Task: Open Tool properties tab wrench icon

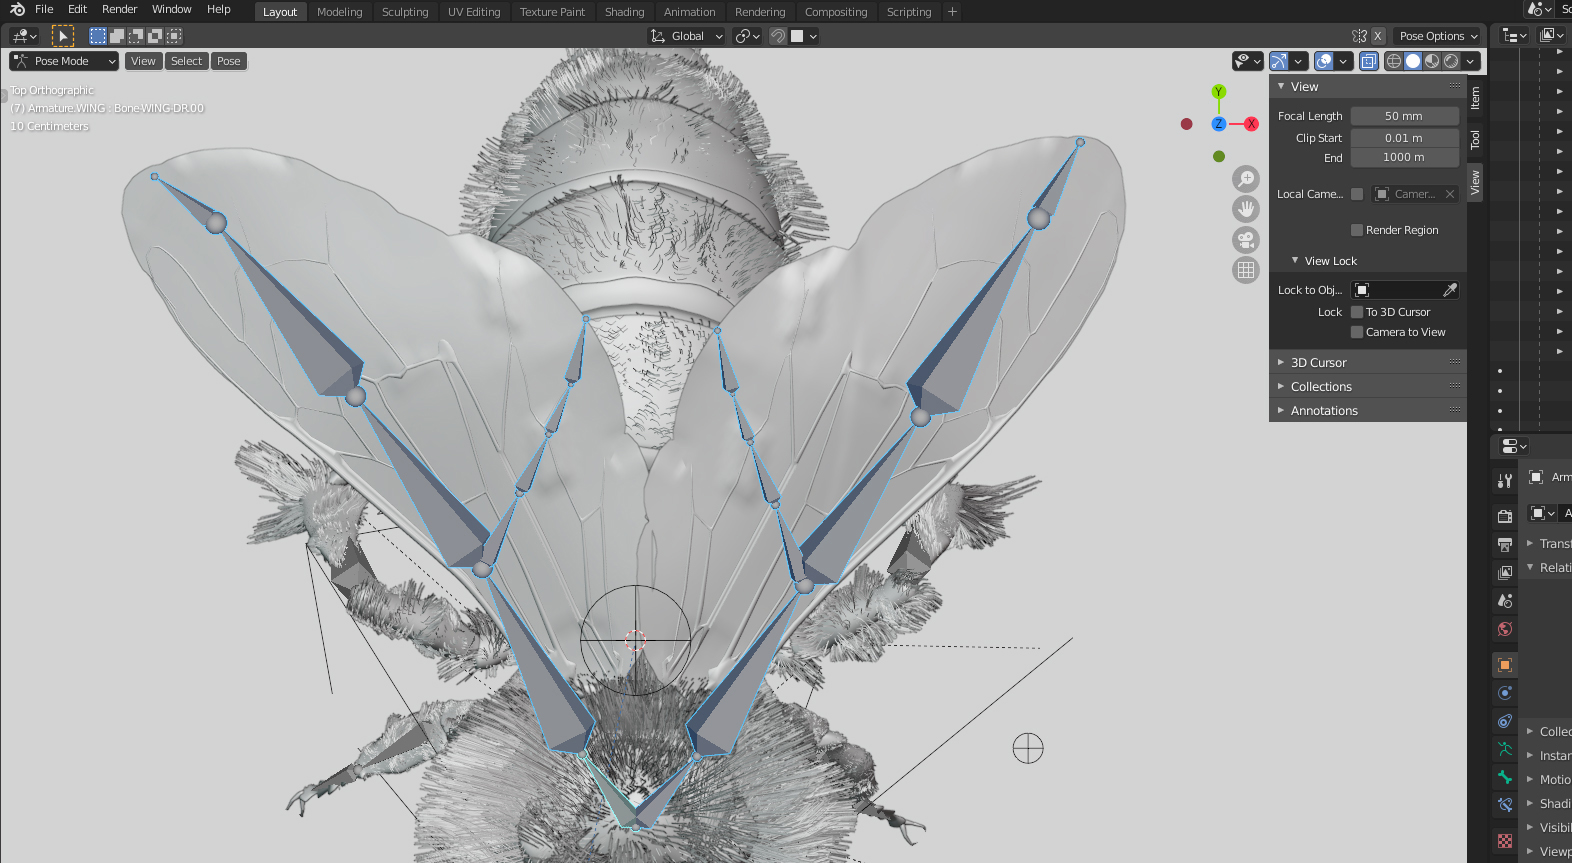Action: [x=1505, y=481]
